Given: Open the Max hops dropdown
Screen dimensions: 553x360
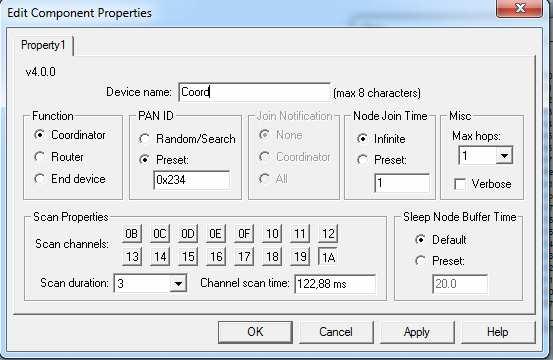Looking at the screenshot, I should click(504, 155).
